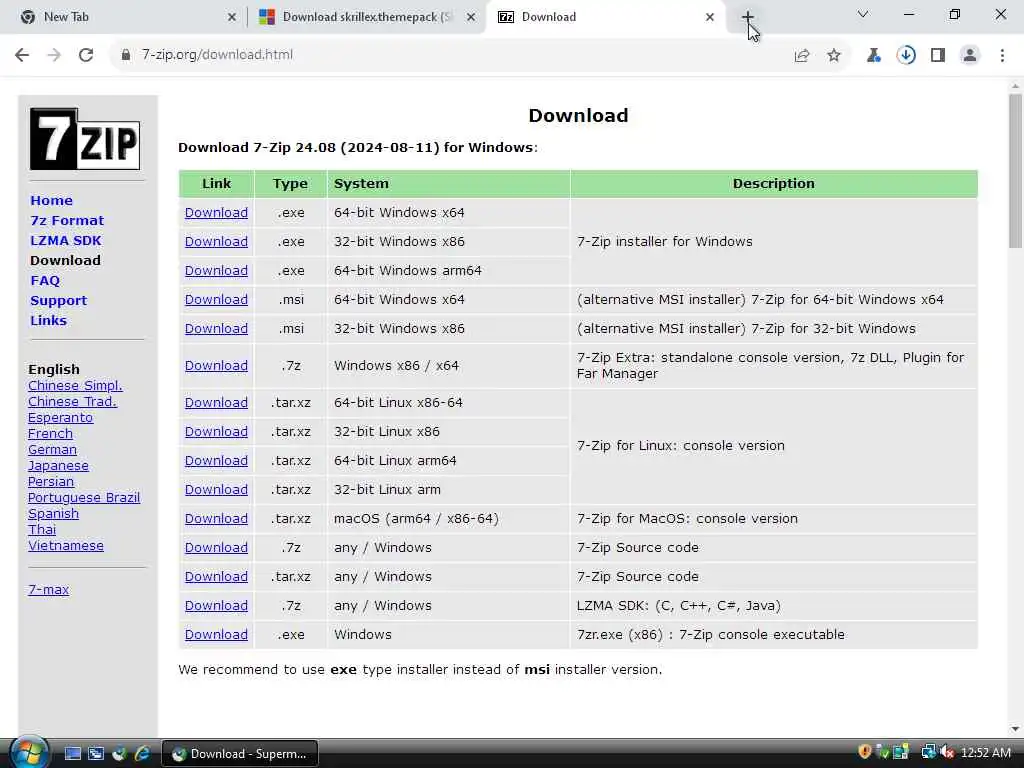The image size is (1024, 768).
Task: Click Show Desktop quick launch icon
Action: (72, 754)
